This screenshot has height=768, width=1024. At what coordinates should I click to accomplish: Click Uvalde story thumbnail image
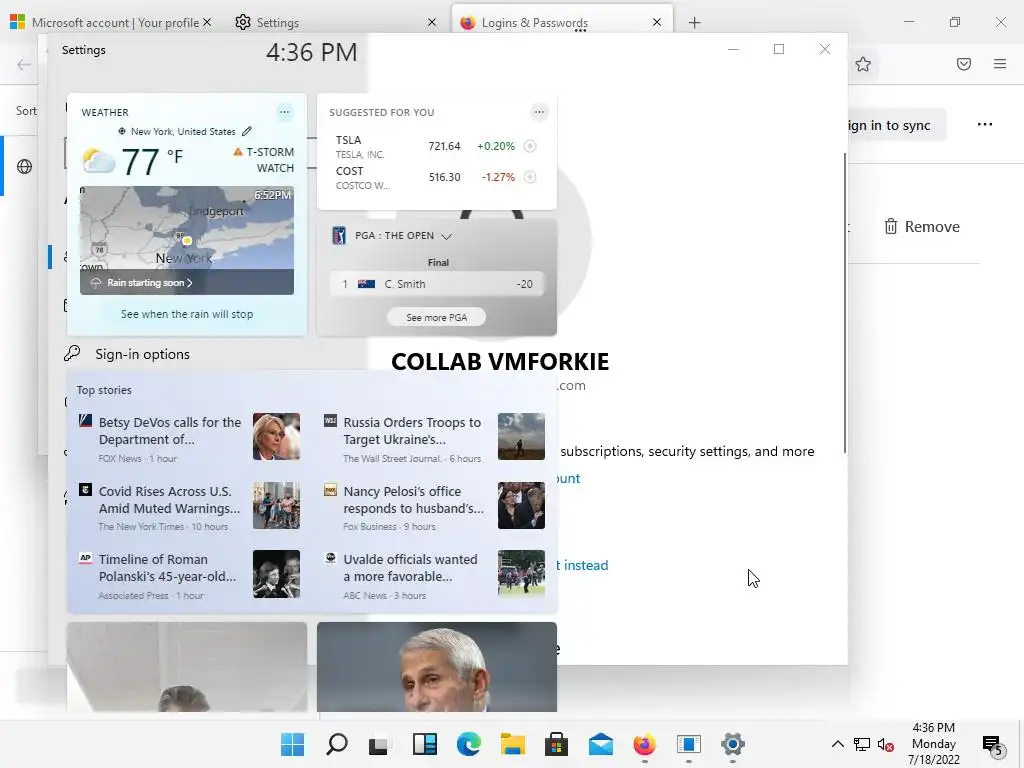coord(521,573)
